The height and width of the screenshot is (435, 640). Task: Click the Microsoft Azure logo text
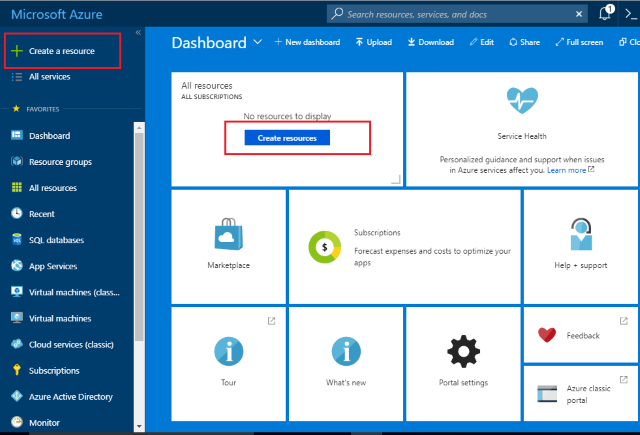57,14
